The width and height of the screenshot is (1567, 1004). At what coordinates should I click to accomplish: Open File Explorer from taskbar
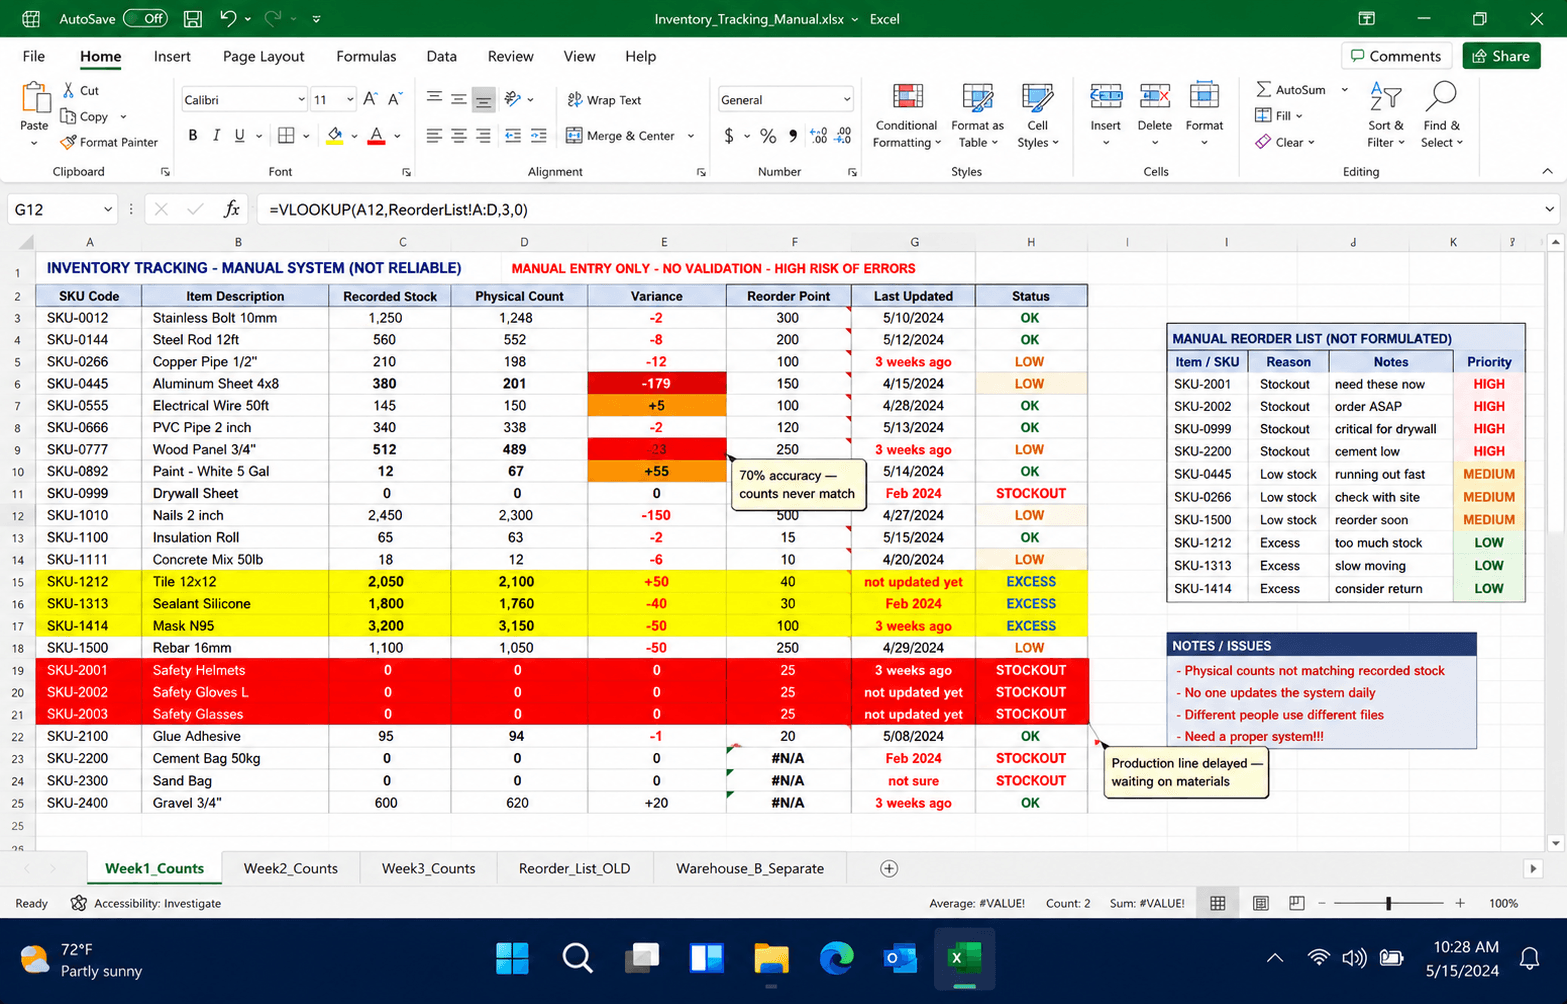point(771,958)
